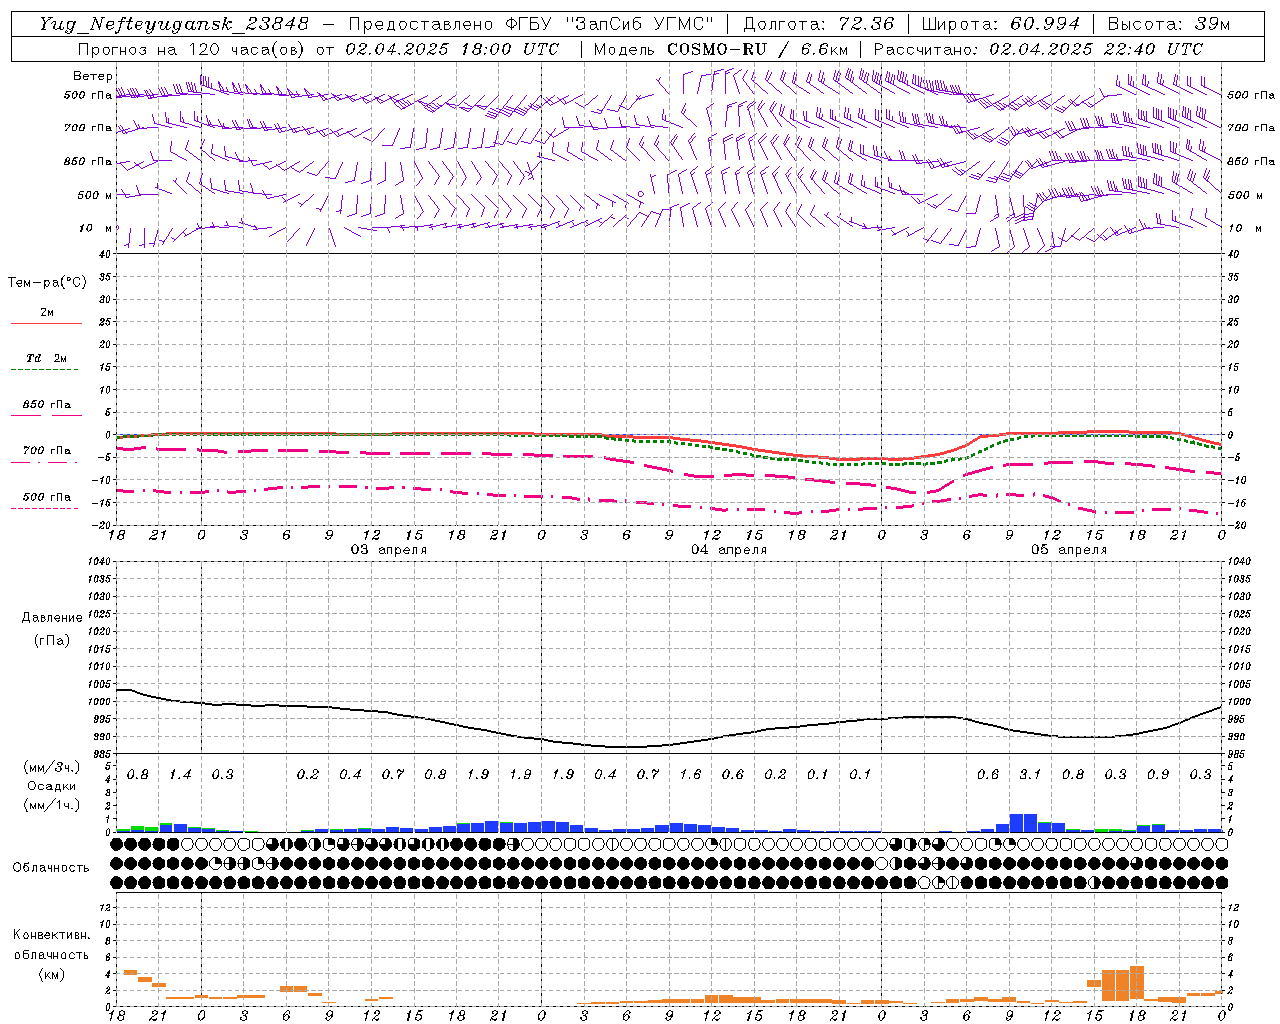Click the Осадки precipitation panel label
1280x1024 pixels.
[51, 786]
